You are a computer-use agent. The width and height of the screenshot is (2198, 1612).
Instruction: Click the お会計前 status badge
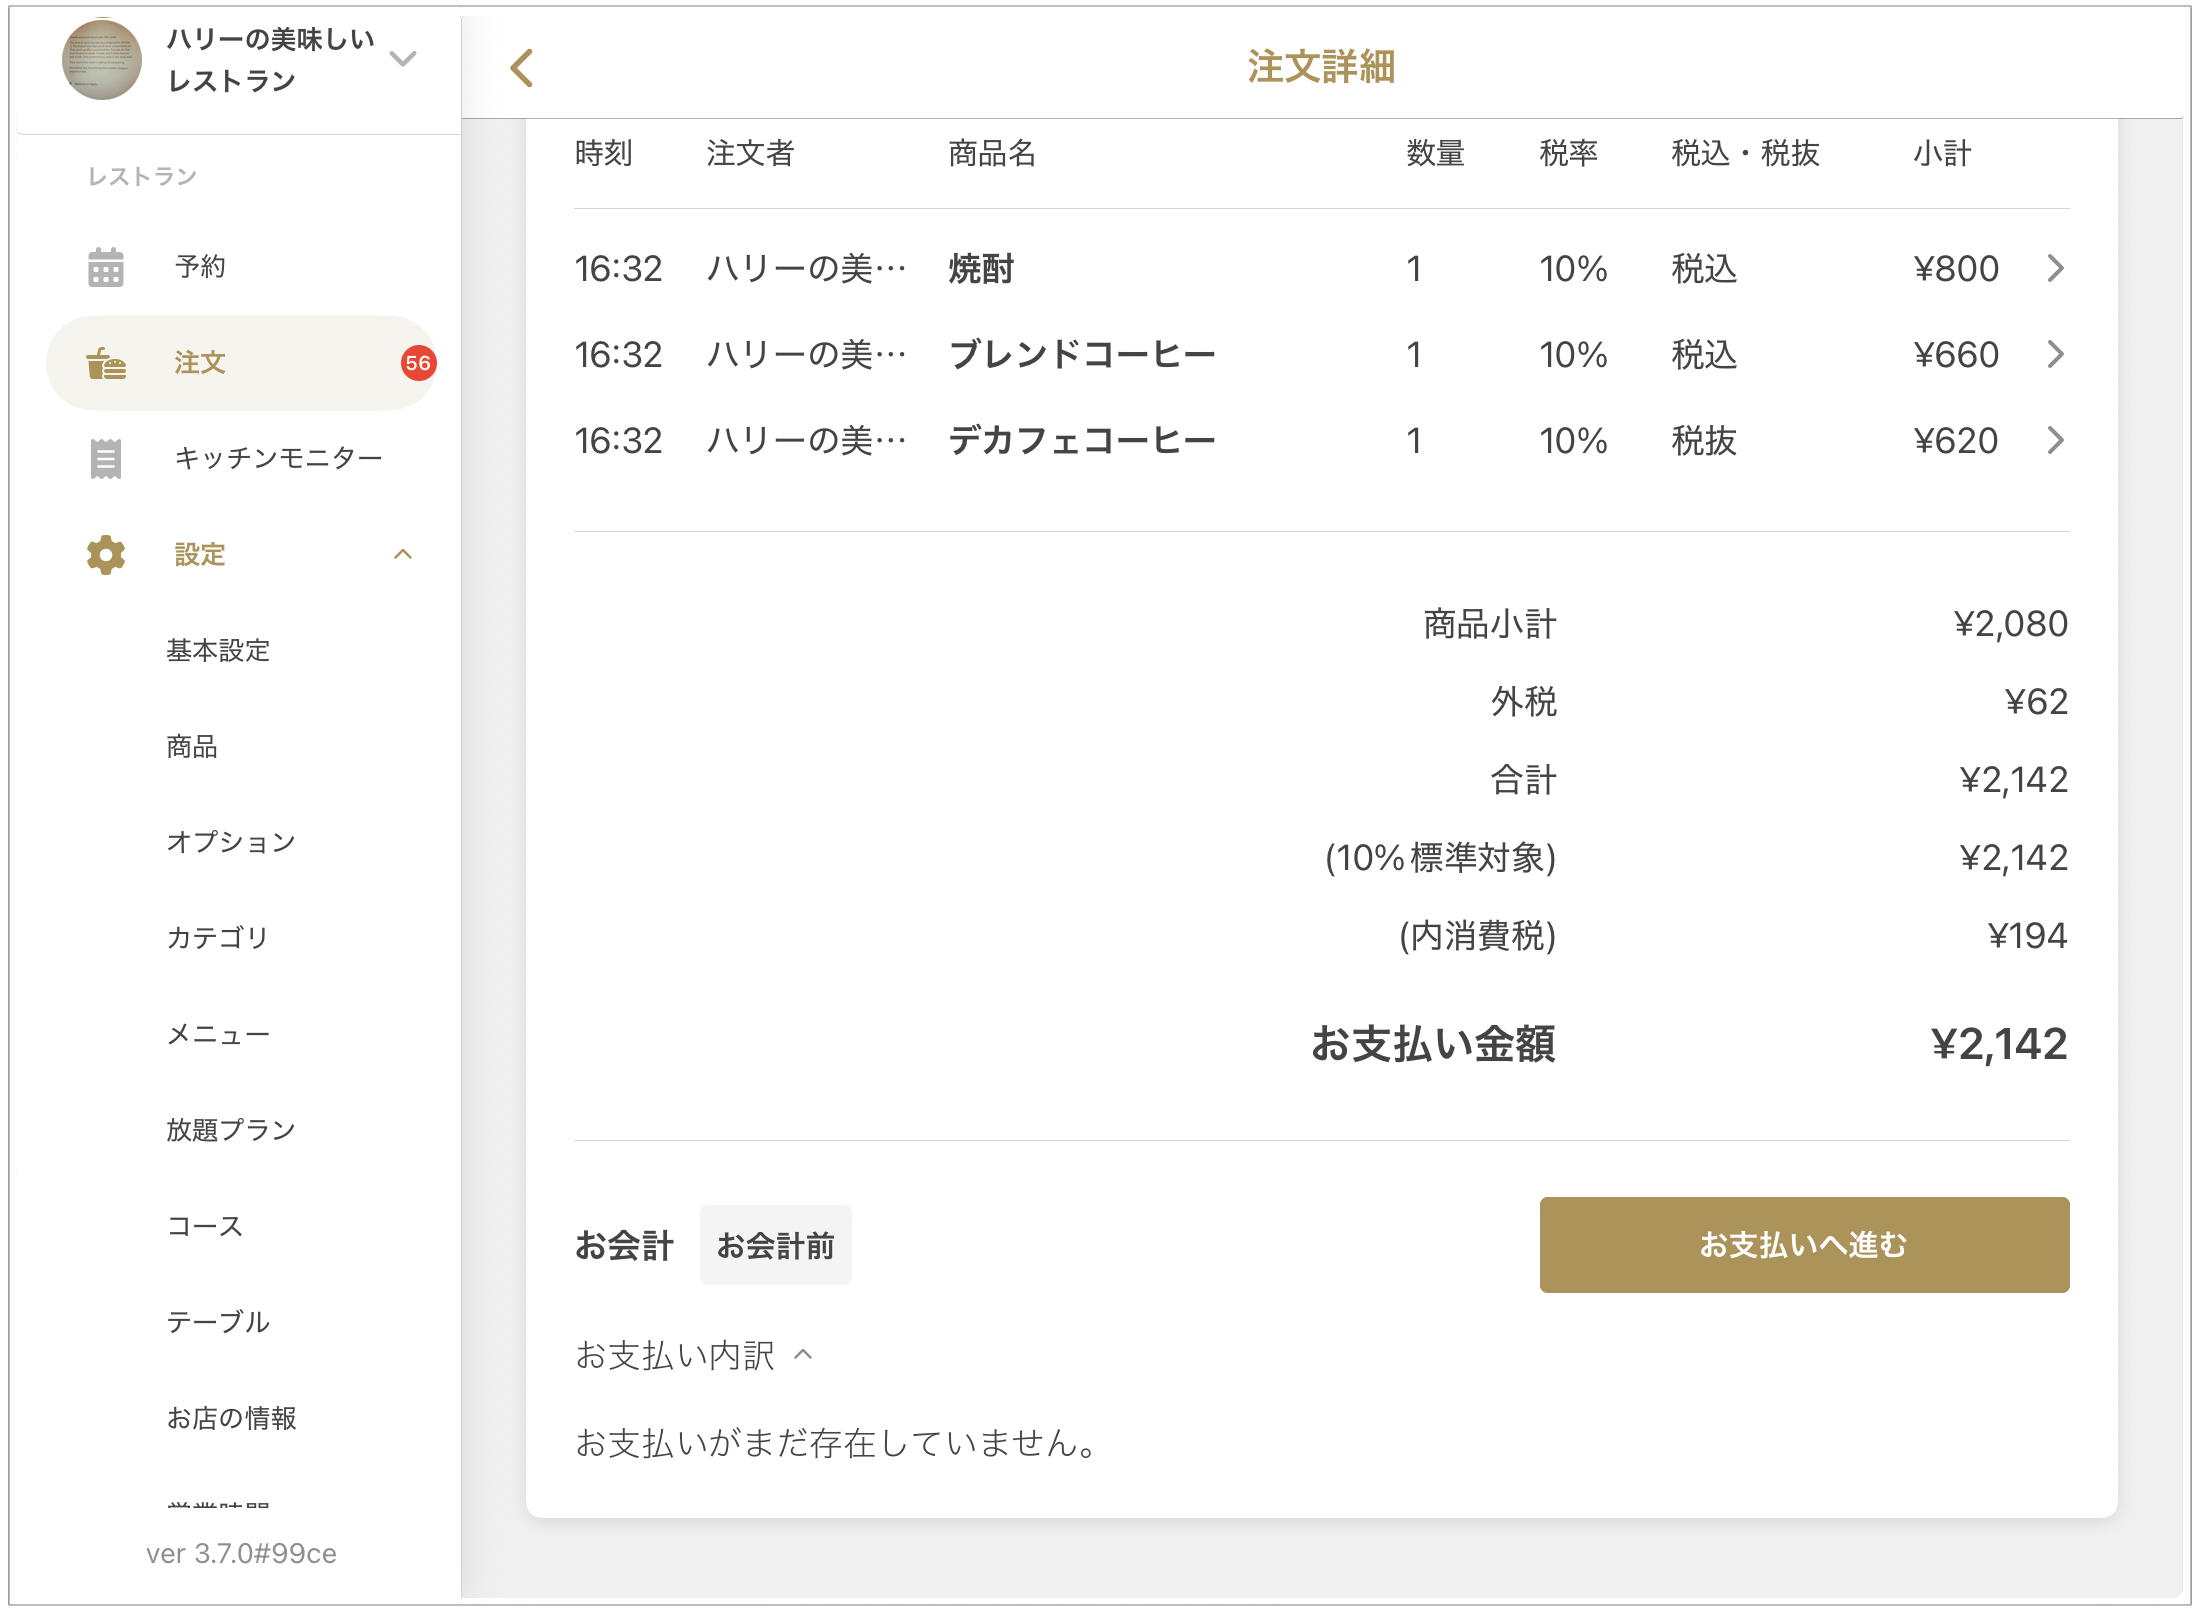tap(776, 1246)
